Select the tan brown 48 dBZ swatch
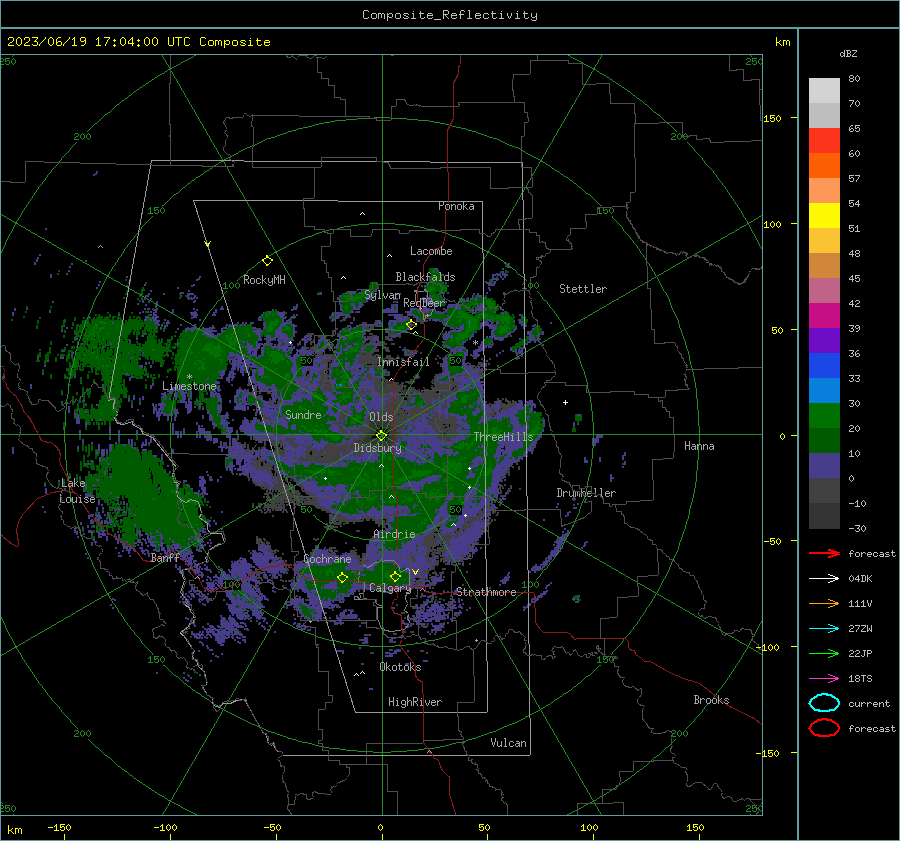900x841 pixels. [x=824, y=265]
